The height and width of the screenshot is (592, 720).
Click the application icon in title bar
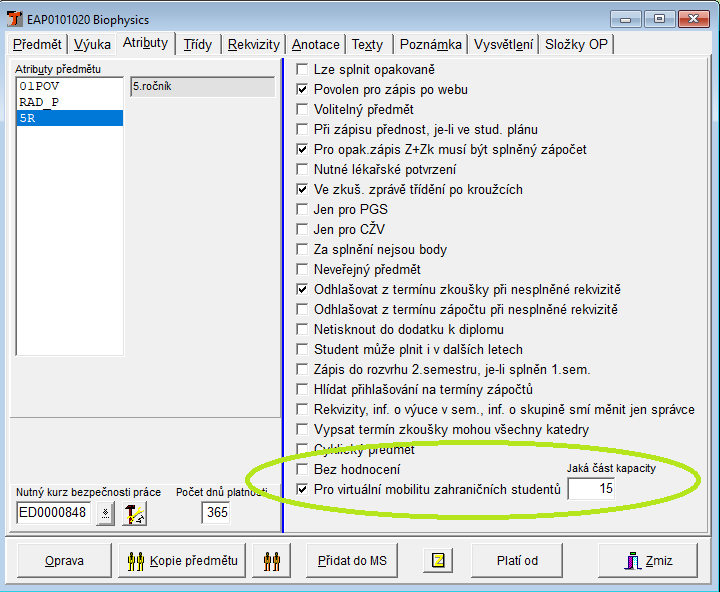coord(13,18)
